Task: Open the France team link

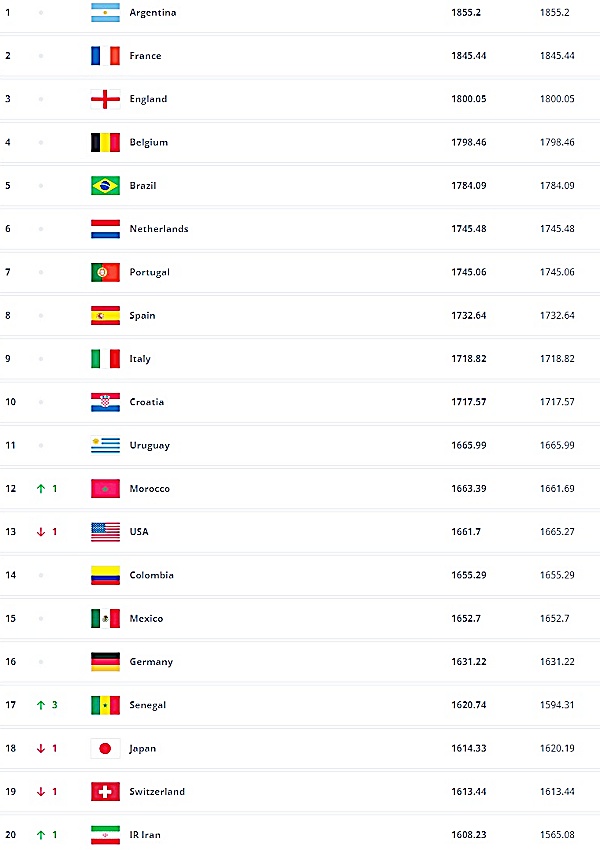Action: [x=145, y=55]
